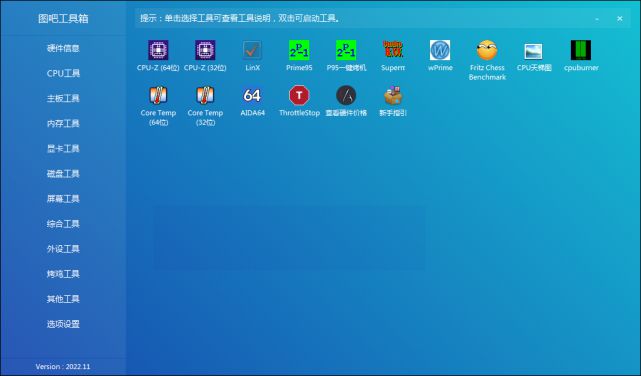The image size is (641, 376).
Task: Select the CPU工具 sidebar category
Action: pyautogui.click(x=63, y=74)
